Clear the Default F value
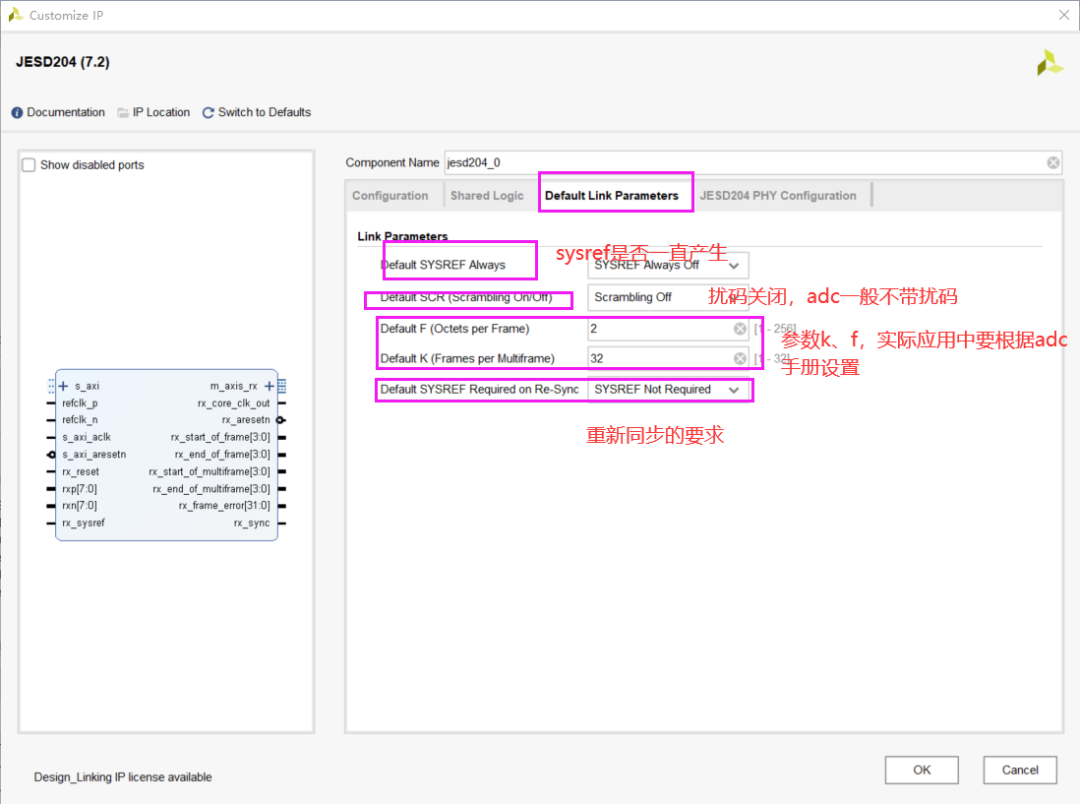1080x804 pixels. coord(740,329)
